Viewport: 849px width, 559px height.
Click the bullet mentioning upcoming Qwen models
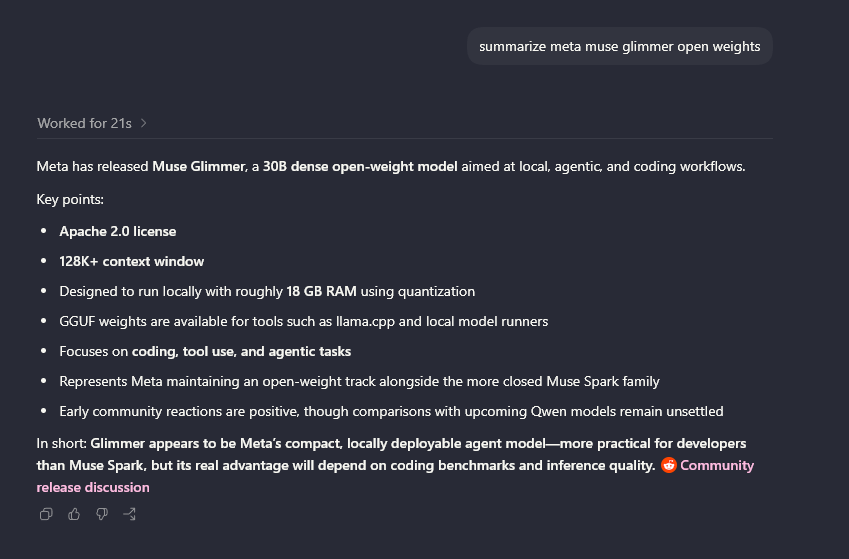391,411
